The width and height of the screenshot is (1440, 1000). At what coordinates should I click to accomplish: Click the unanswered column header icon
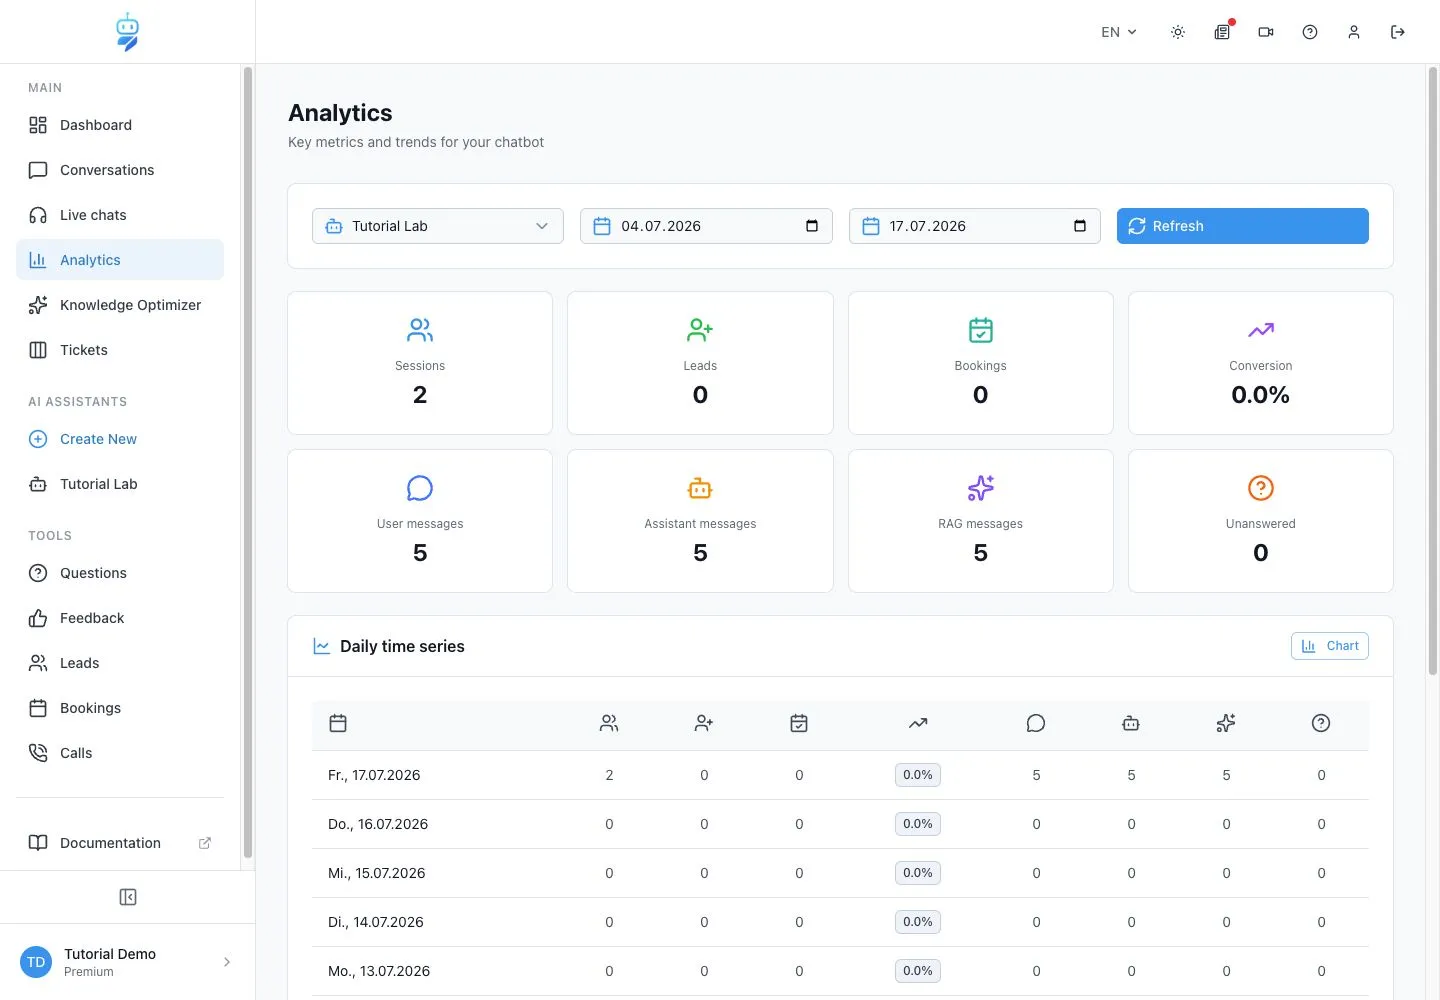click(x=1321, y=723)
